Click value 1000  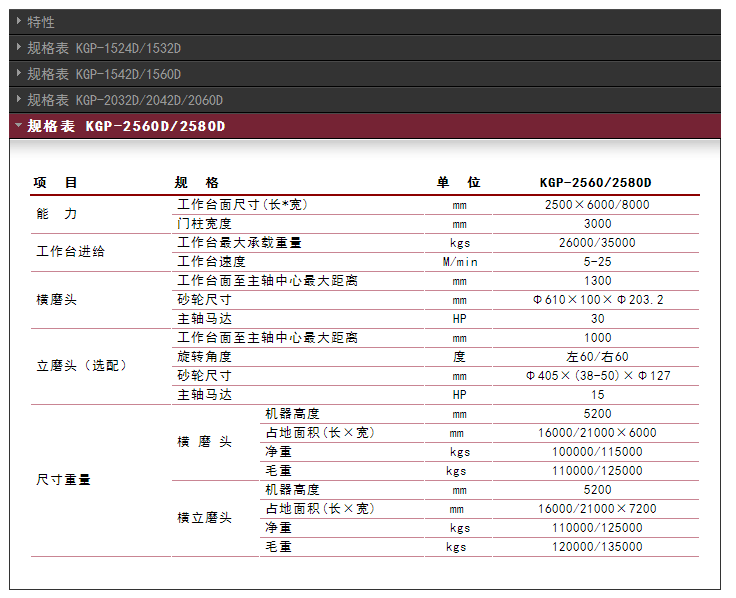pos(598,337)
